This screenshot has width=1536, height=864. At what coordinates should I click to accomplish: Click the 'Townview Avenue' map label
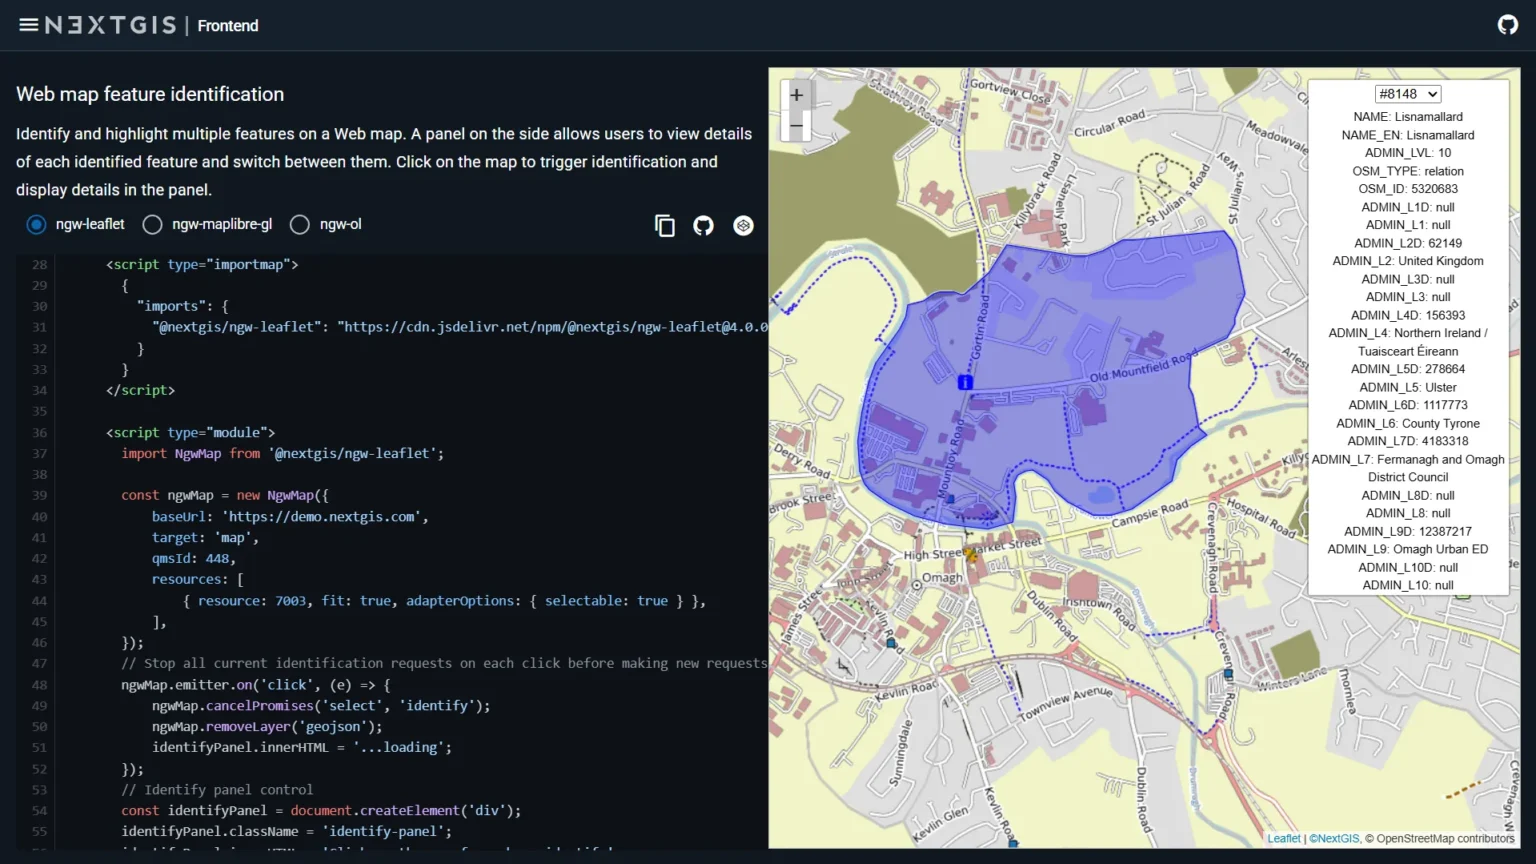[x=1065, y=704]
